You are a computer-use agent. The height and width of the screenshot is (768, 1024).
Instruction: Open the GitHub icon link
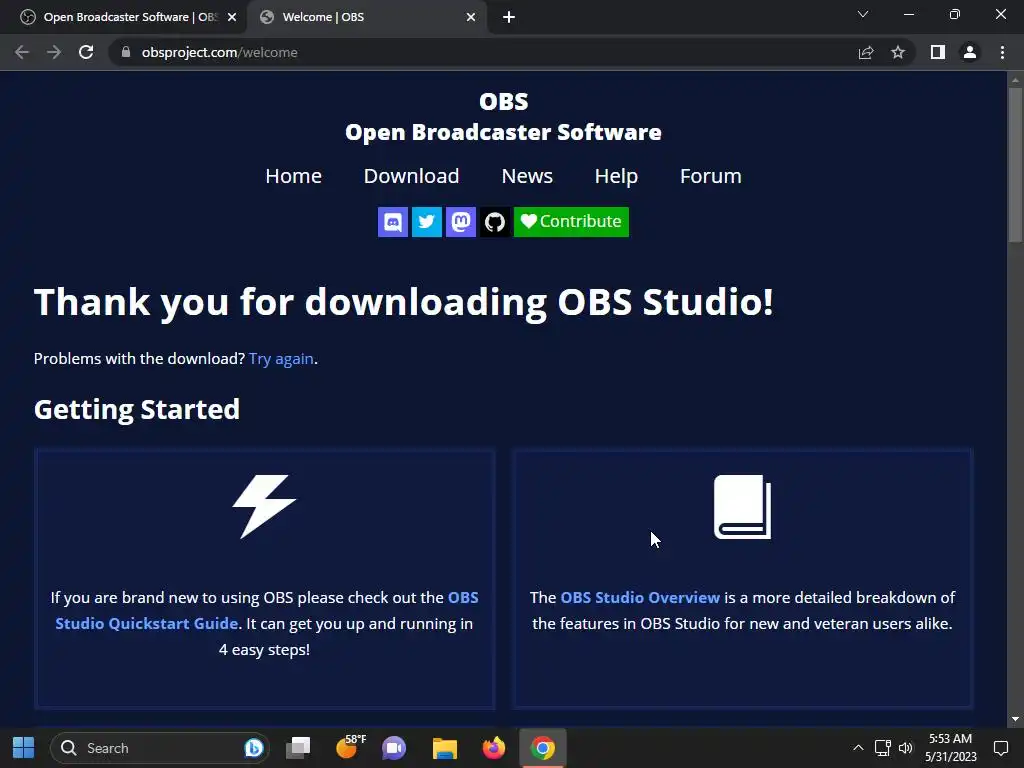[x=494, y=222]
